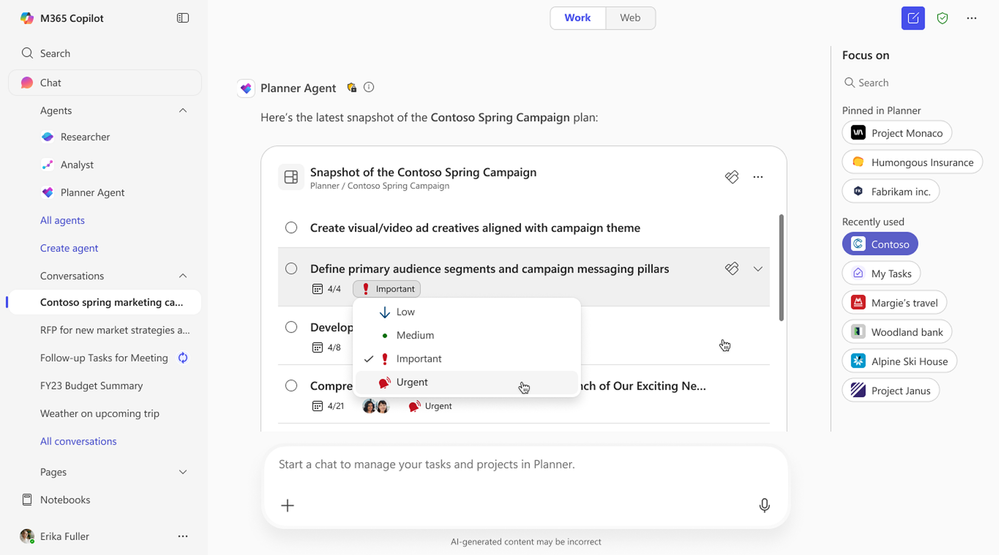The height and width of the screenshot is (555, 999).
Task: Click the snapshot header's Planner diamond icon
Action: click(x=732, y=177)
